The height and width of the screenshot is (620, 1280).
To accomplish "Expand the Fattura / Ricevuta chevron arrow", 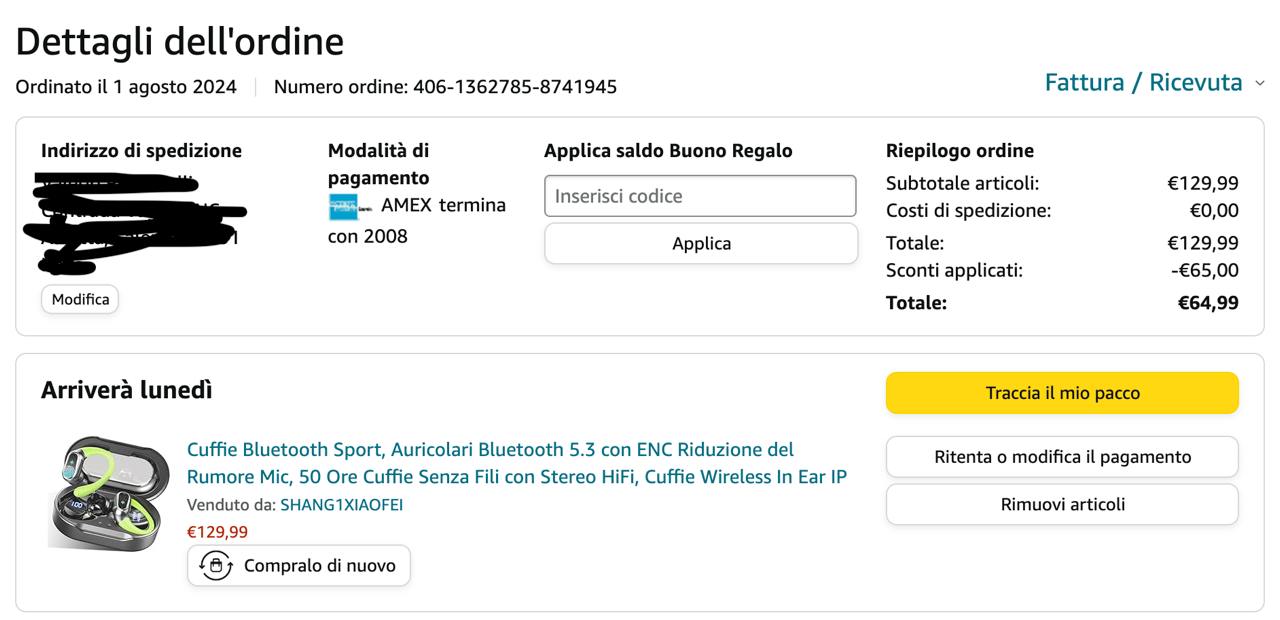I will pos(1260,83).
